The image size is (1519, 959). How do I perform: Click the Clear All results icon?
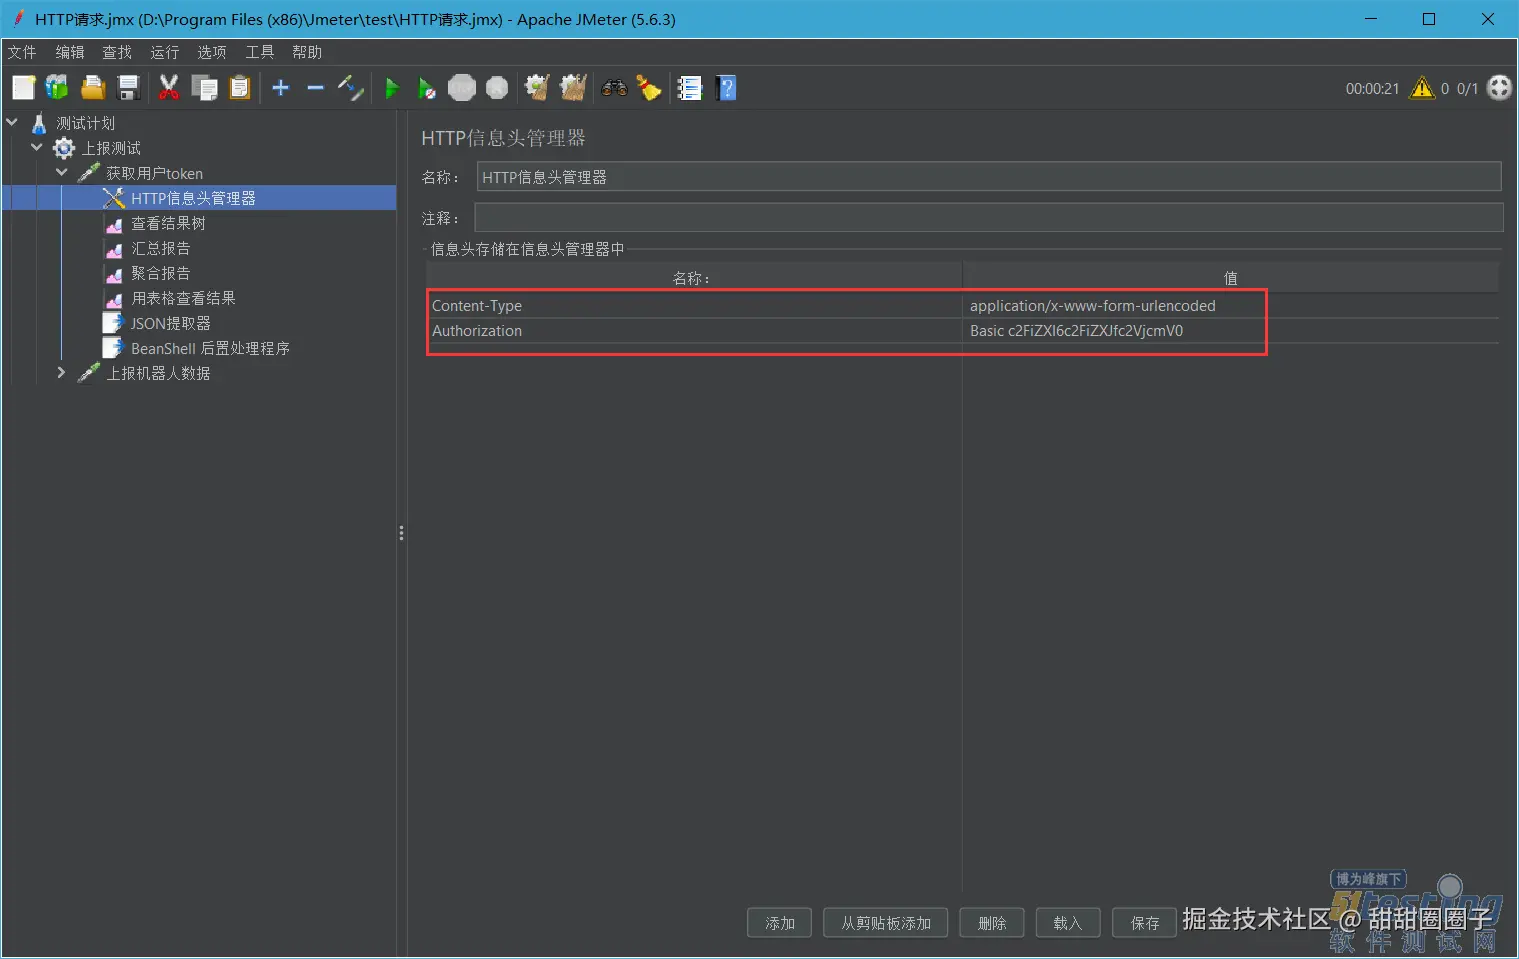point(573,88)
